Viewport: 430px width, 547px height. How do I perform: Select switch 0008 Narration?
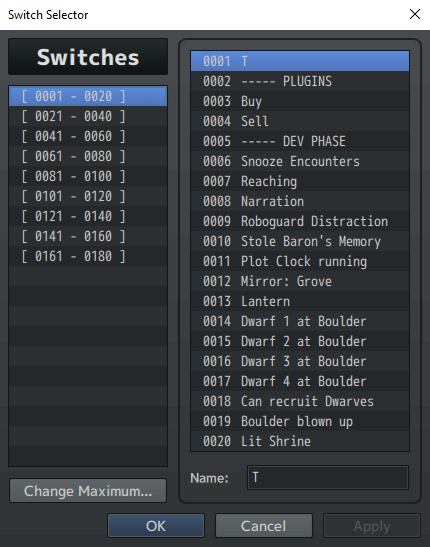300,201
